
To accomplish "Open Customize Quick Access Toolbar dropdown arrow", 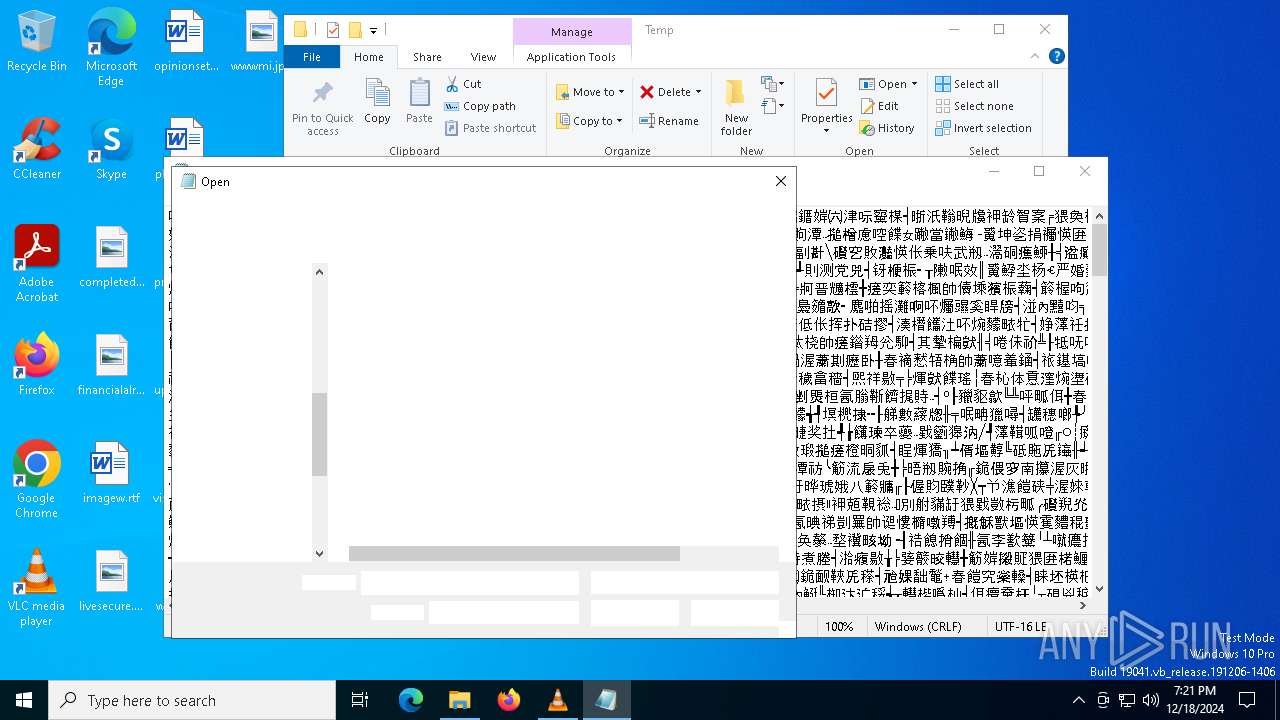I will 373,31.
